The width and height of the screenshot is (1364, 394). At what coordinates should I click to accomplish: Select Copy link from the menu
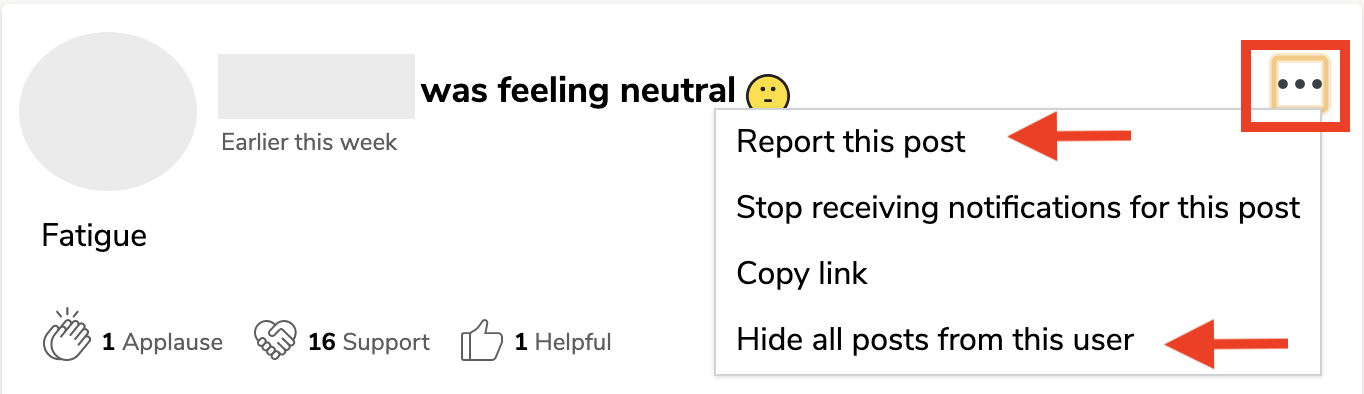tap(802, 274)
